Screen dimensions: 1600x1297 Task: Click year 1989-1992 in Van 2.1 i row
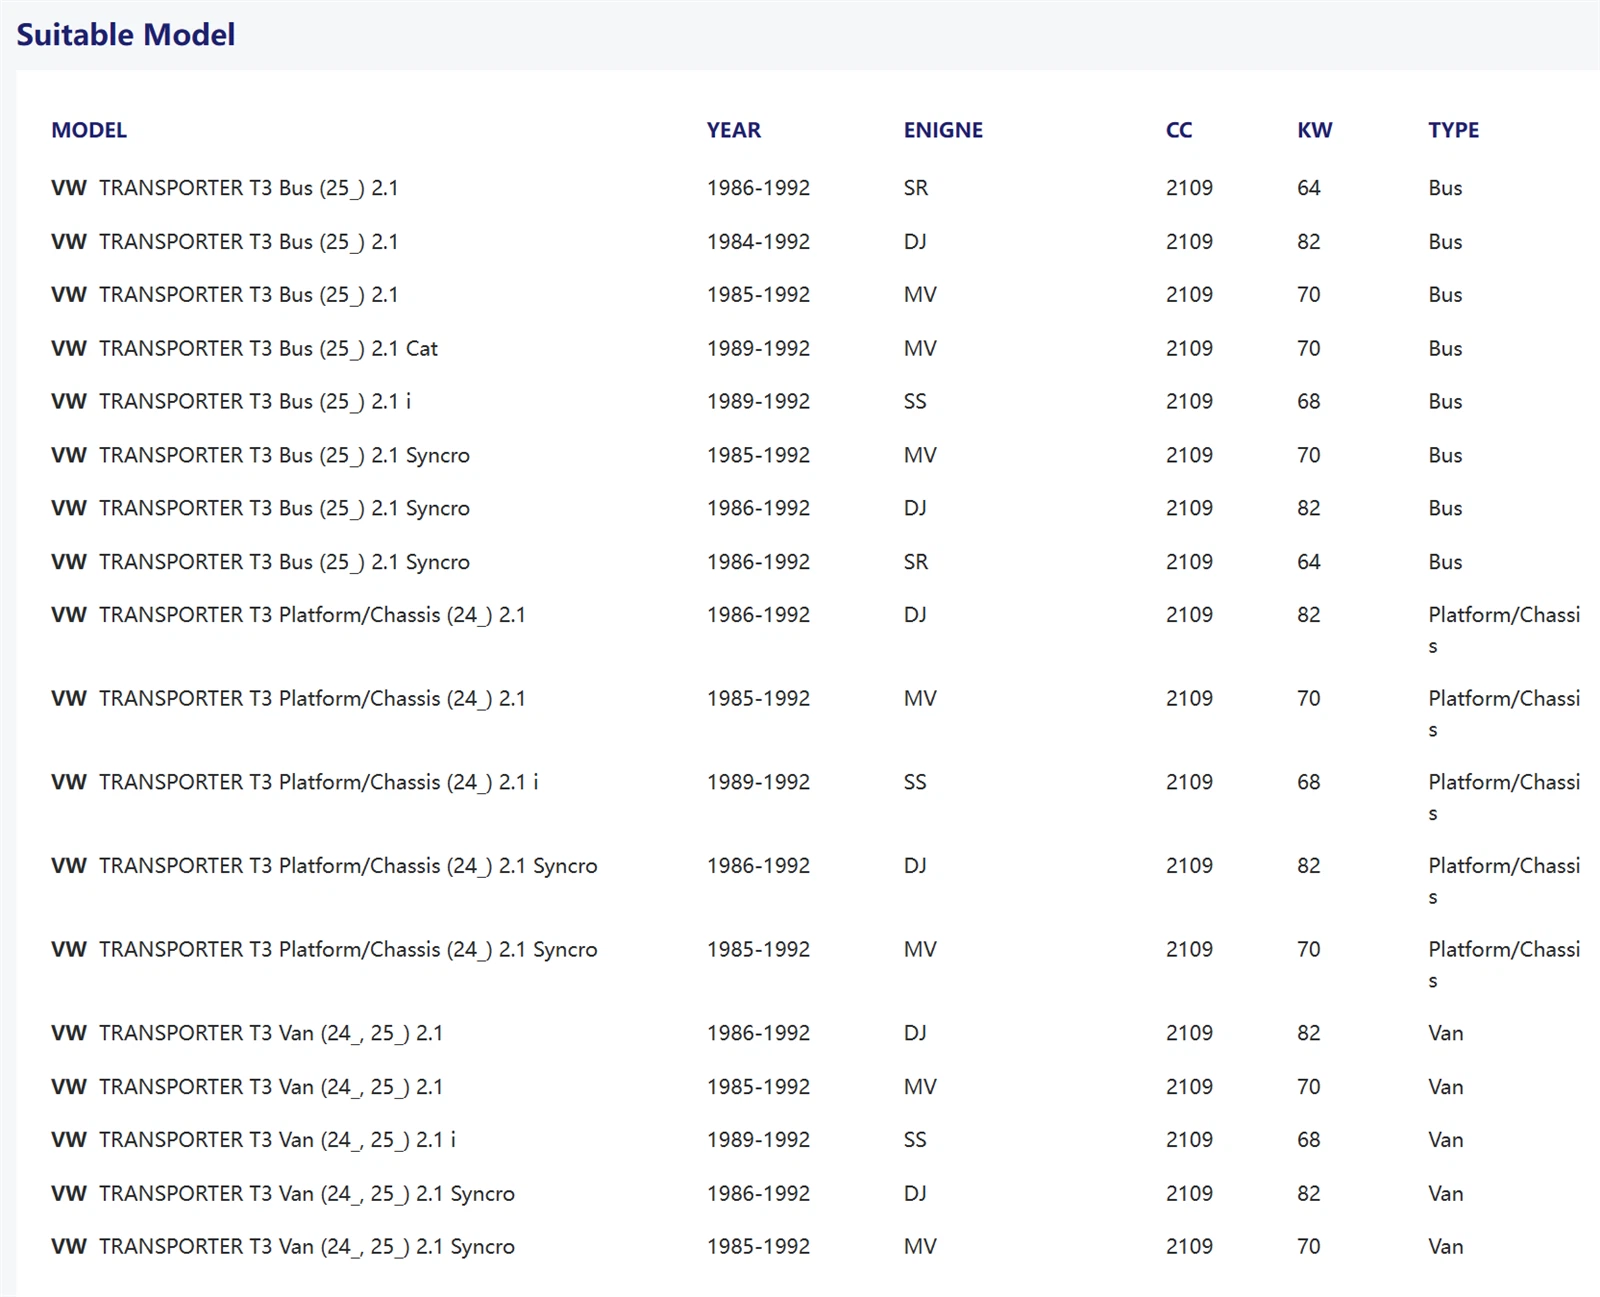(x=759, y=1140)
